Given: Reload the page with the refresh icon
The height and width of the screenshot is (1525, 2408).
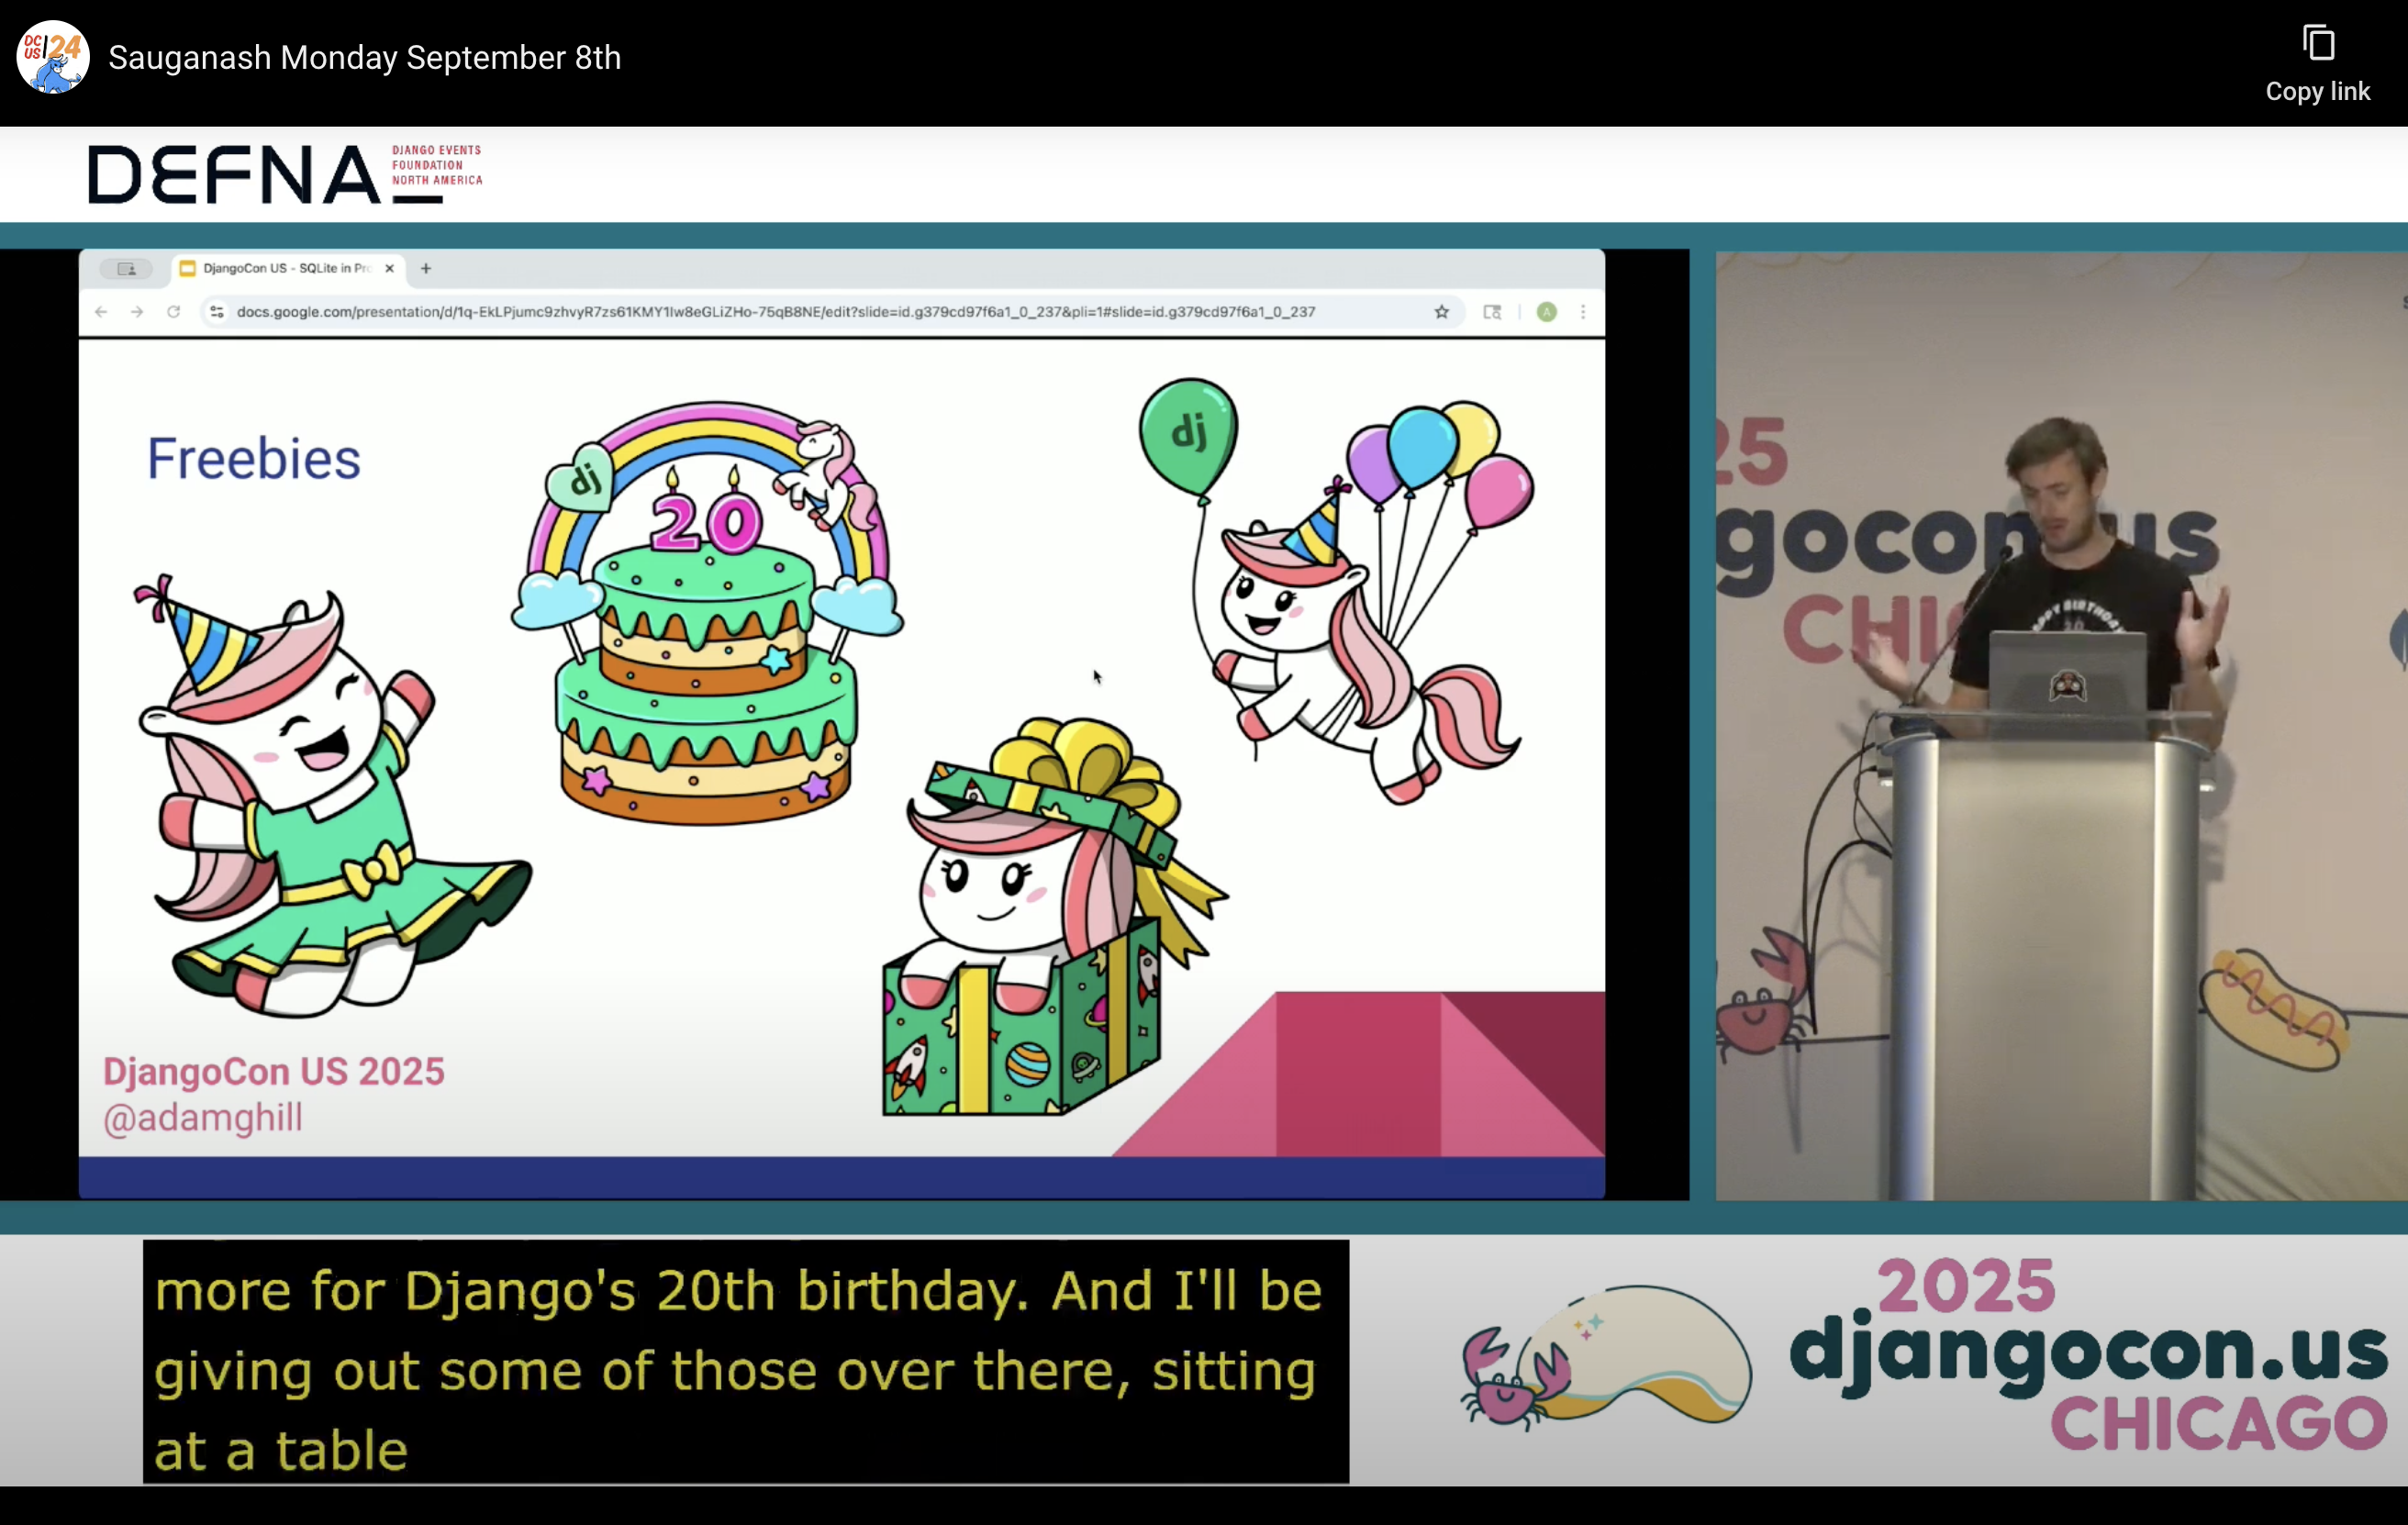Looking at the screenshot, I should coord(174,312).
